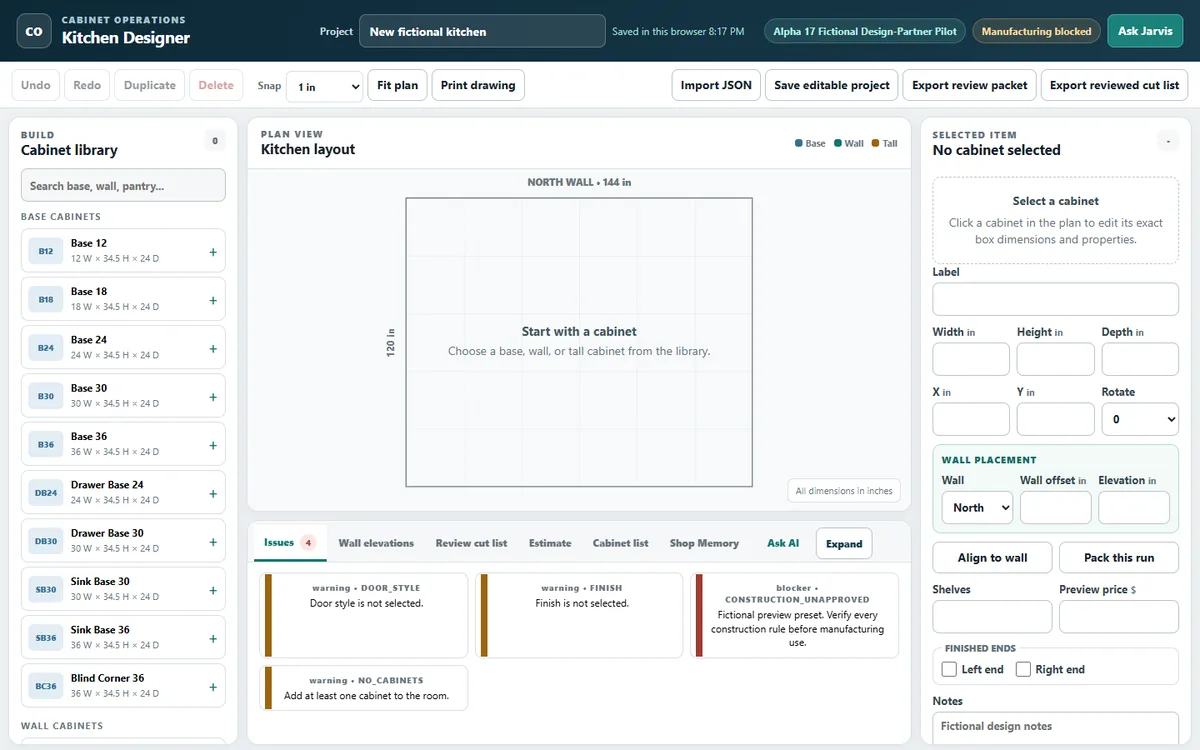Click the CONSTRUCTION_UNAPPROVED blocker issue card
Image resolution: width=1200 pixels, height=750 pixels.
tap(795, 615)
